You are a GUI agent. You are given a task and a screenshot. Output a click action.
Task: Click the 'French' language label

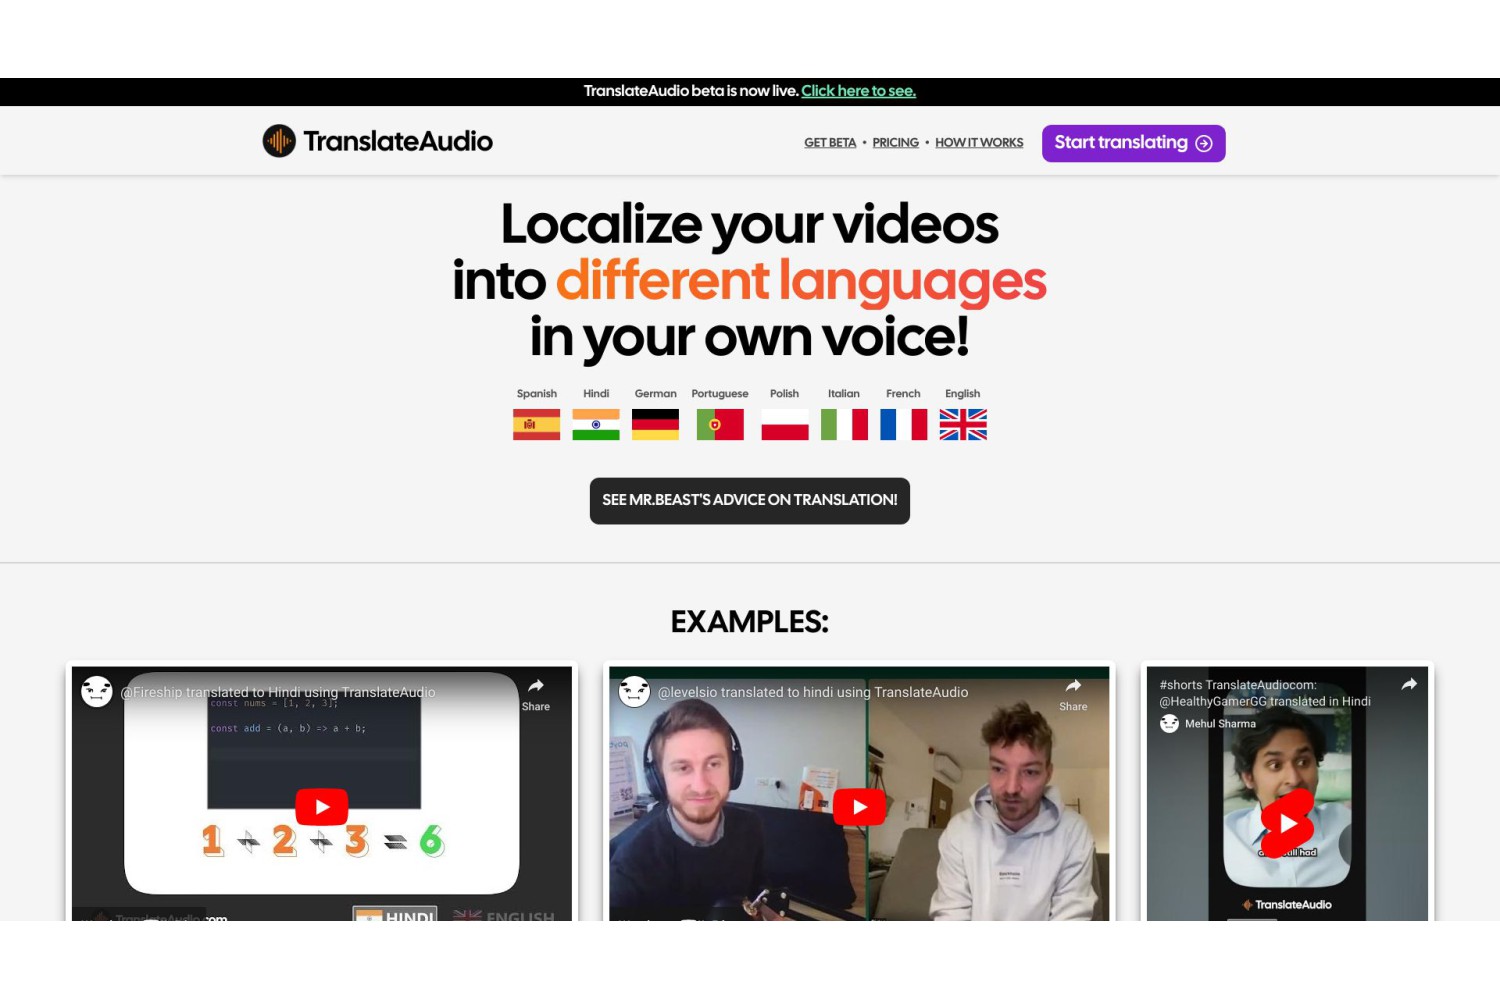click(x=903, y=394)
